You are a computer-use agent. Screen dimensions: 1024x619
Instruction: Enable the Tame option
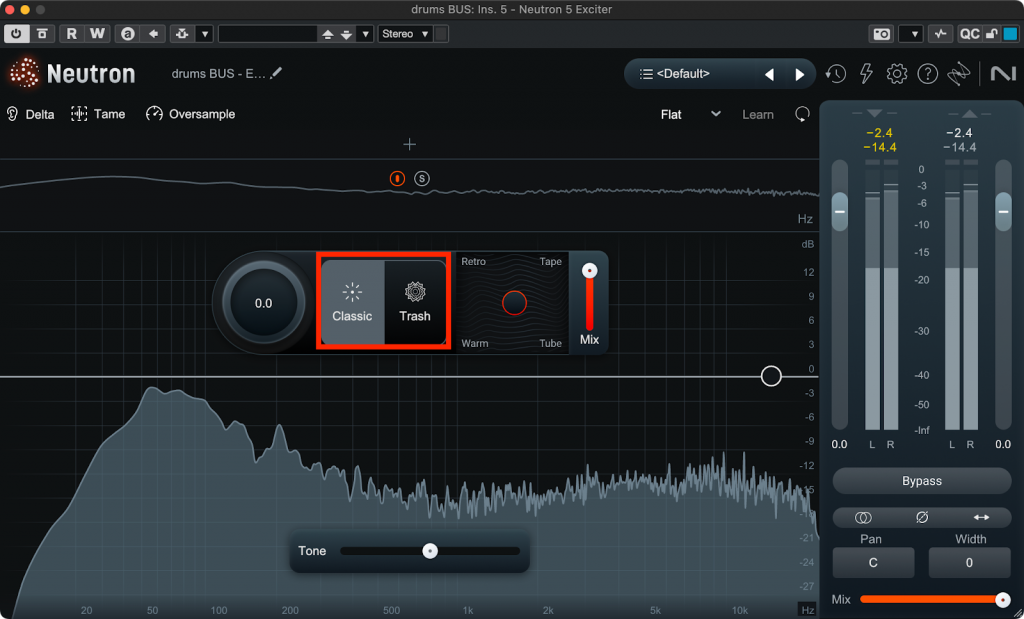pos(98,114)
